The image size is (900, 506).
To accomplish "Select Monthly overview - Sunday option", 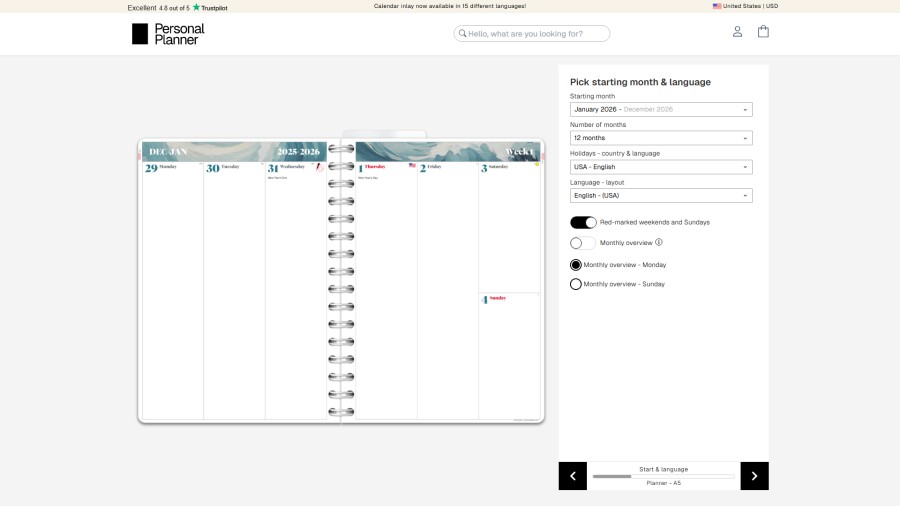I will pyautogui.click(x=576, y=284).
